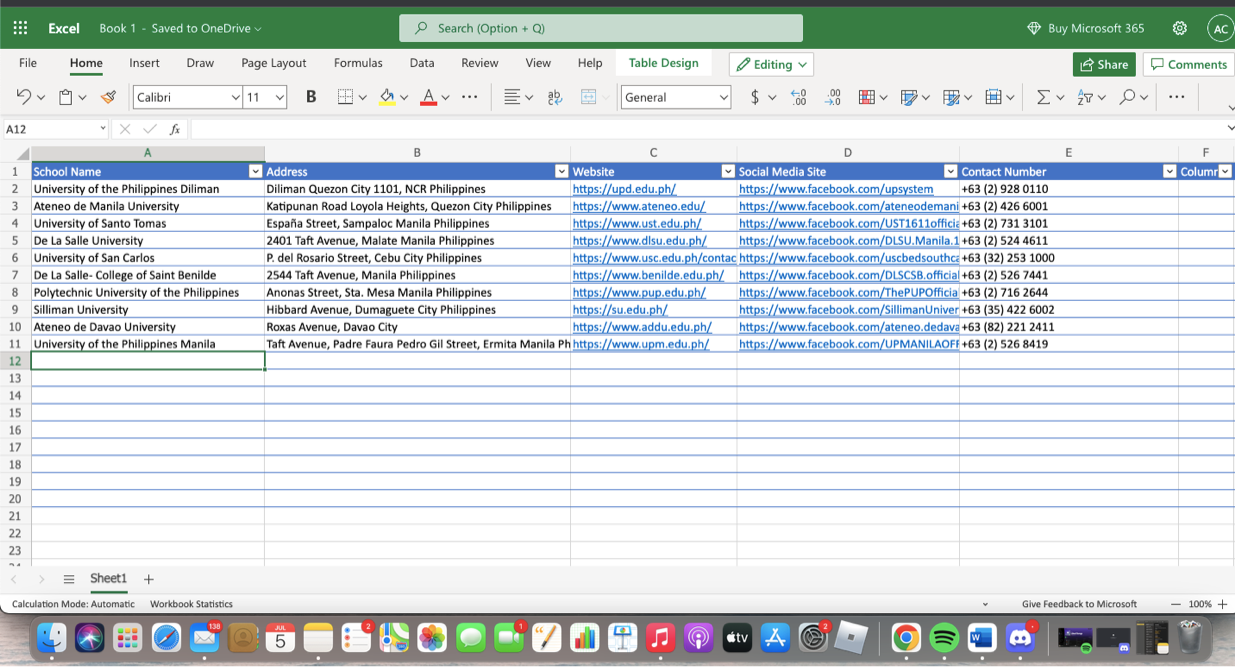Apply yellow fill color bucket
This screenshot has height=667, width=1235.
[x=387, y=97]
